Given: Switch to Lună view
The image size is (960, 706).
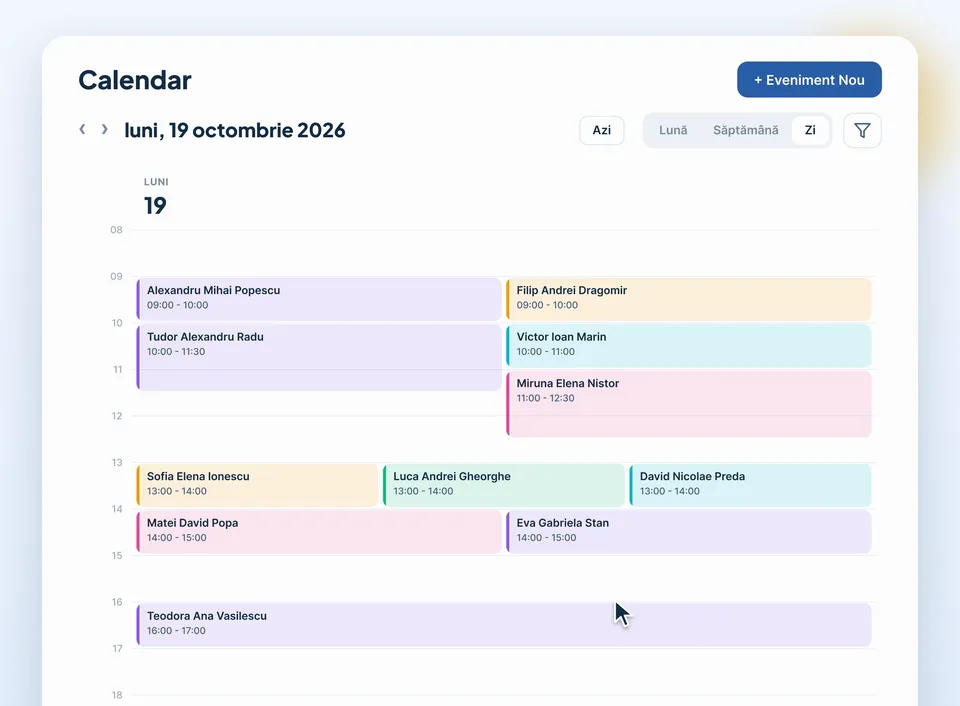Looking at the screenshot, I should click(673, 130).
